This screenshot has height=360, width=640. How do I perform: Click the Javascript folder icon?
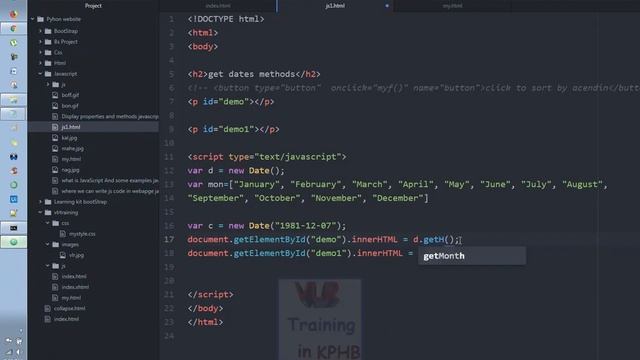(x=48, y=74)
